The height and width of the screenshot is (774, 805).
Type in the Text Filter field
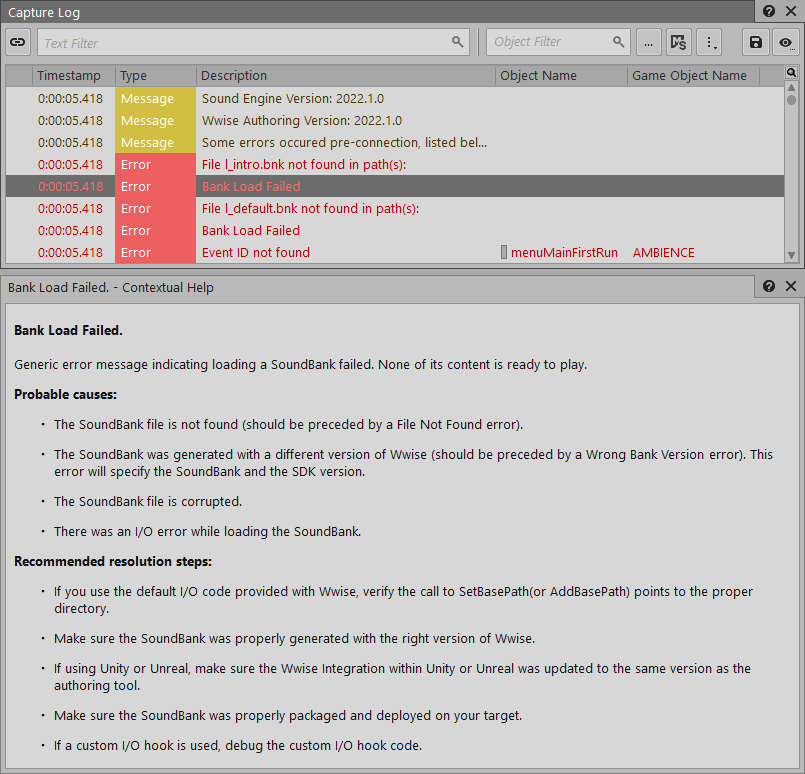pos(240,43)
